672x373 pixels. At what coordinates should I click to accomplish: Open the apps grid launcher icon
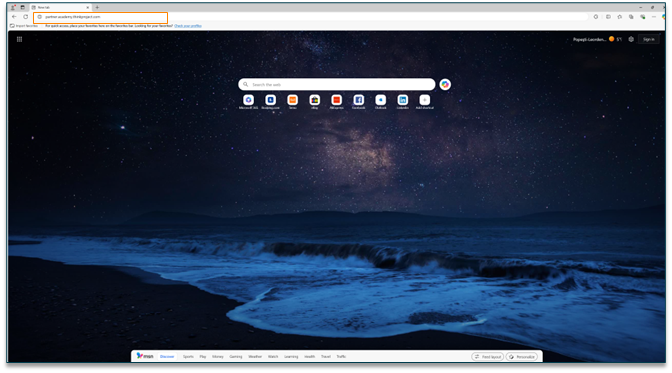(19, 39)
